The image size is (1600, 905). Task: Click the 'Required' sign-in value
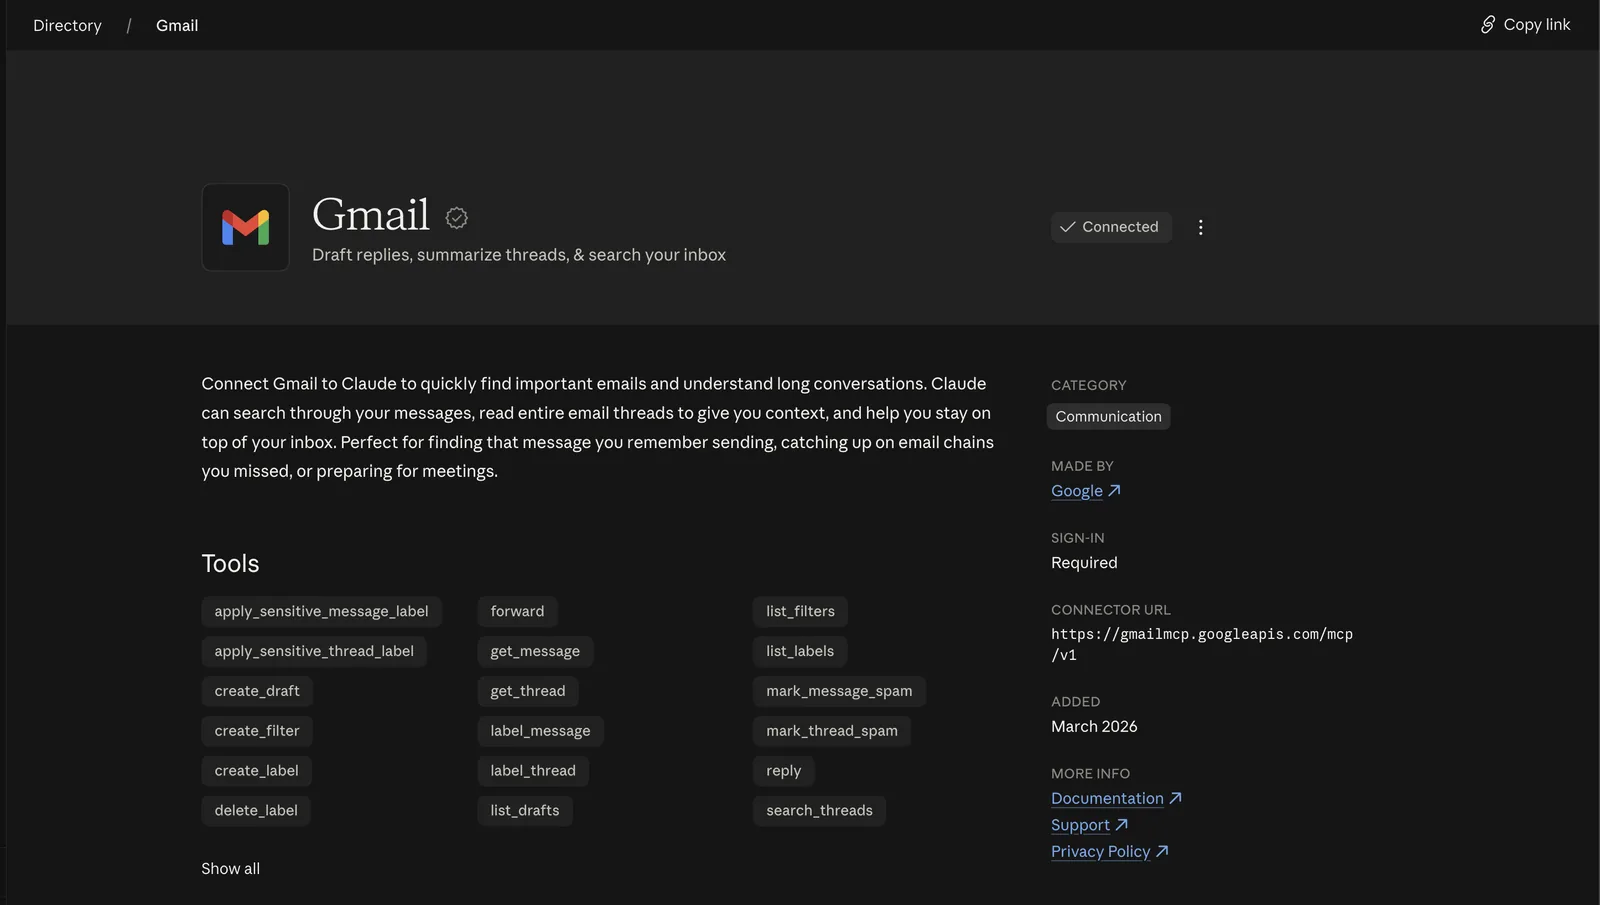[x=1084, y=563]
